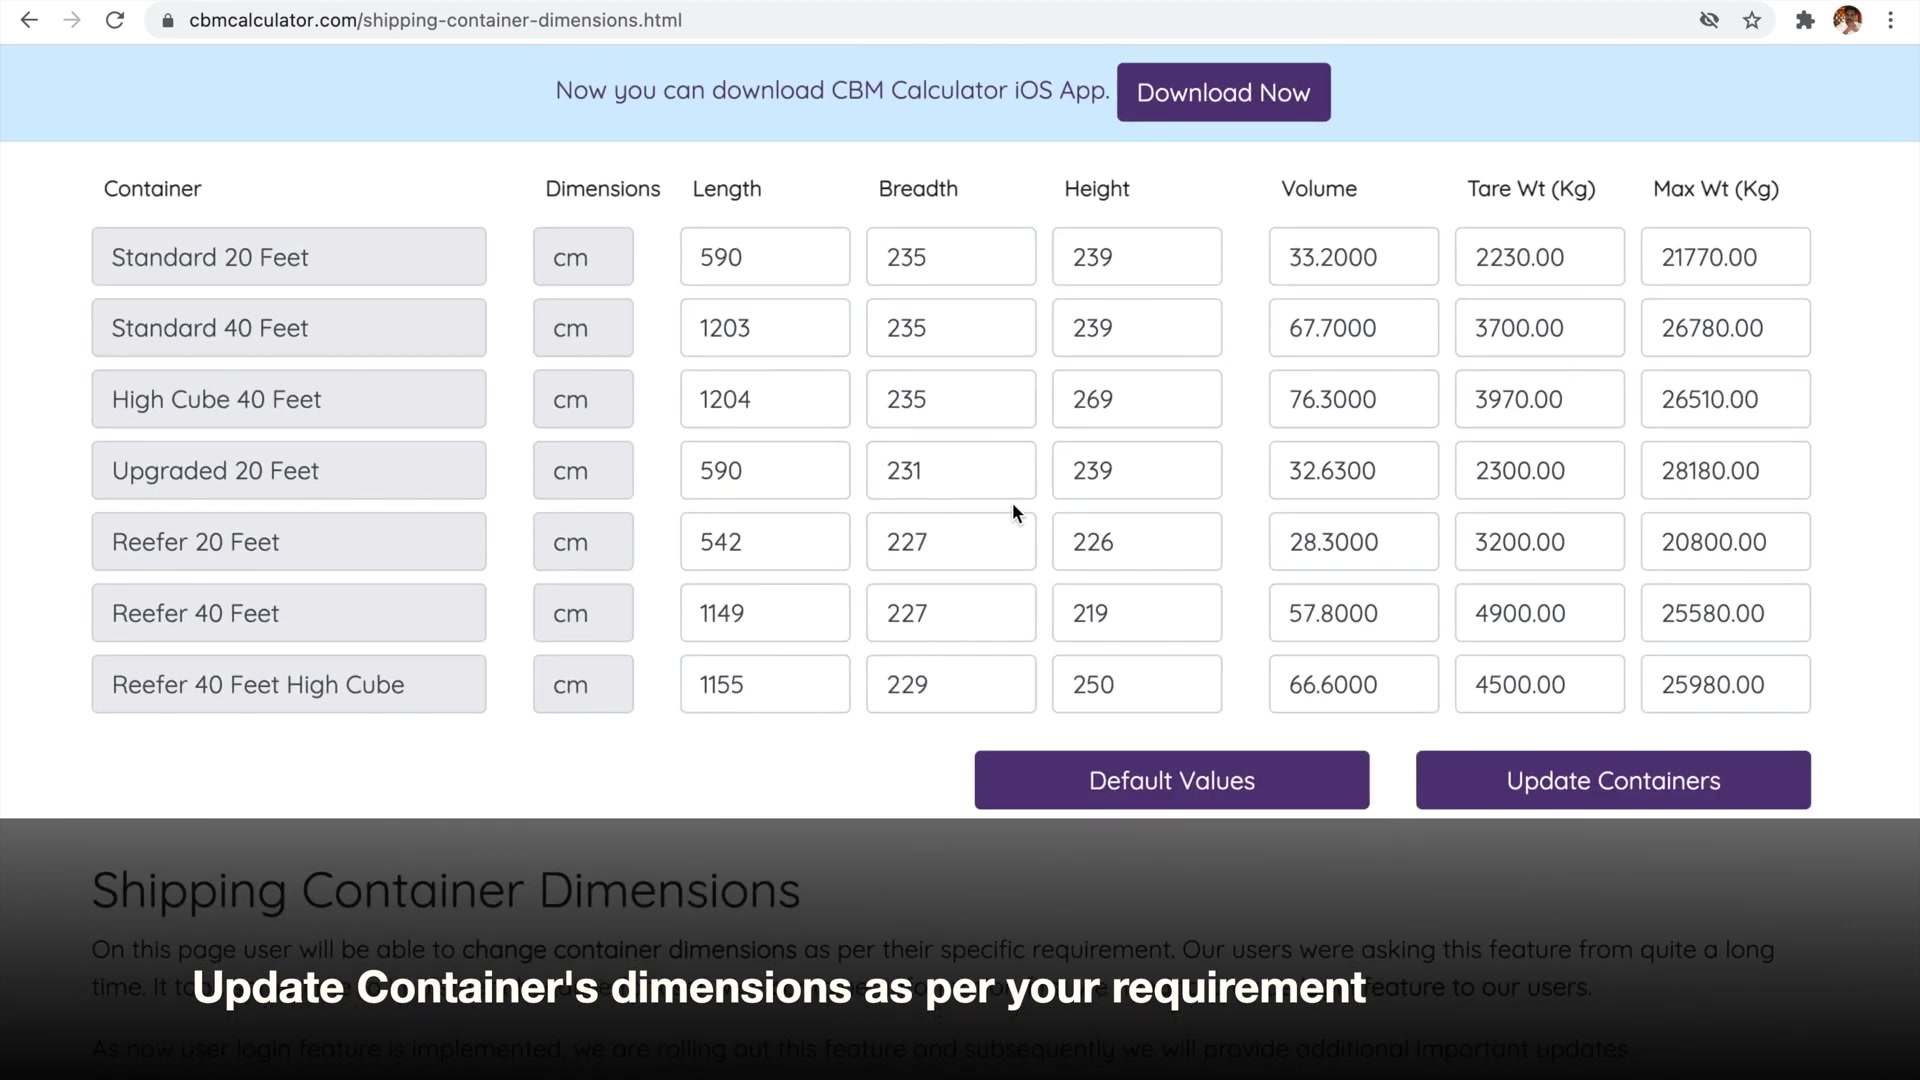
Task: Click the eye icon in the address bar
Action: [x=1709, y=20]
